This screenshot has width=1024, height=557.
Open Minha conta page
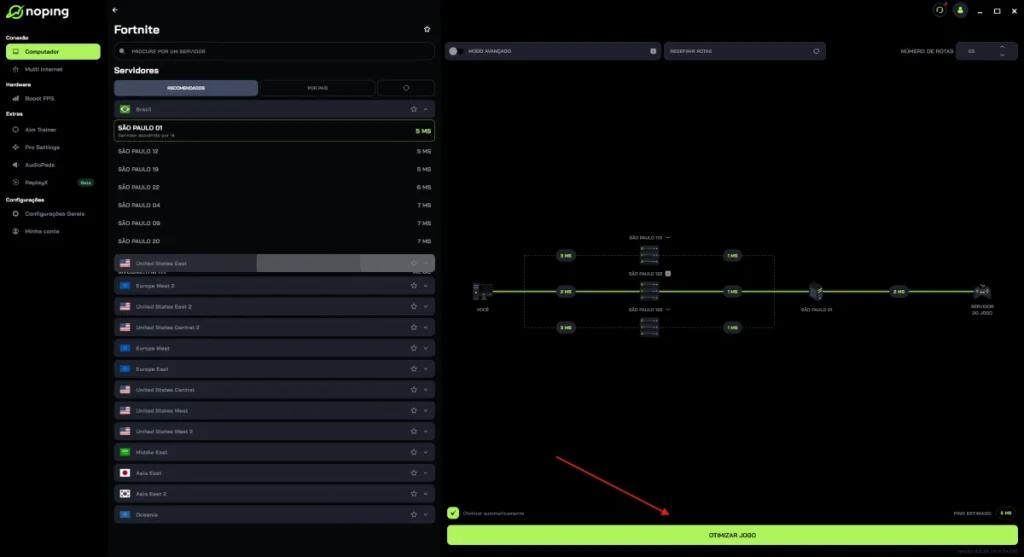pos(42,232)
